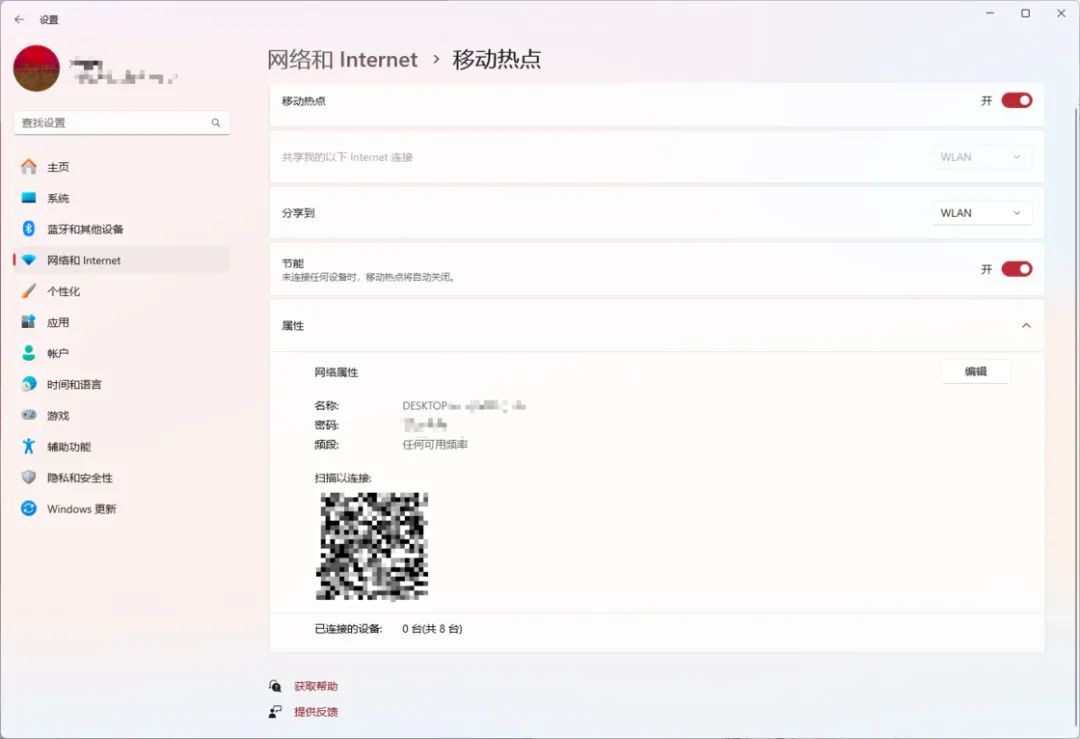The width and height of the screenshot is (1080, 739).
Task: Click the 0 台(共 8 台) connected devices count
Action: pos(433,628)
